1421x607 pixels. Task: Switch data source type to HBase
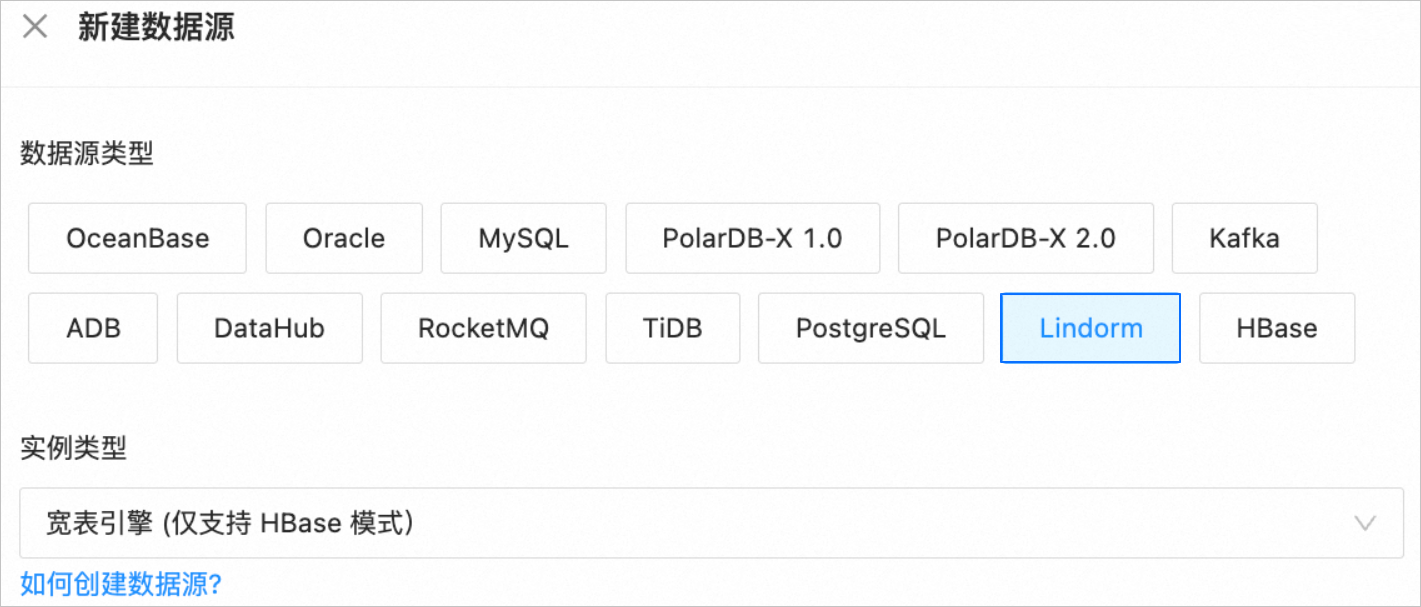1276,328
